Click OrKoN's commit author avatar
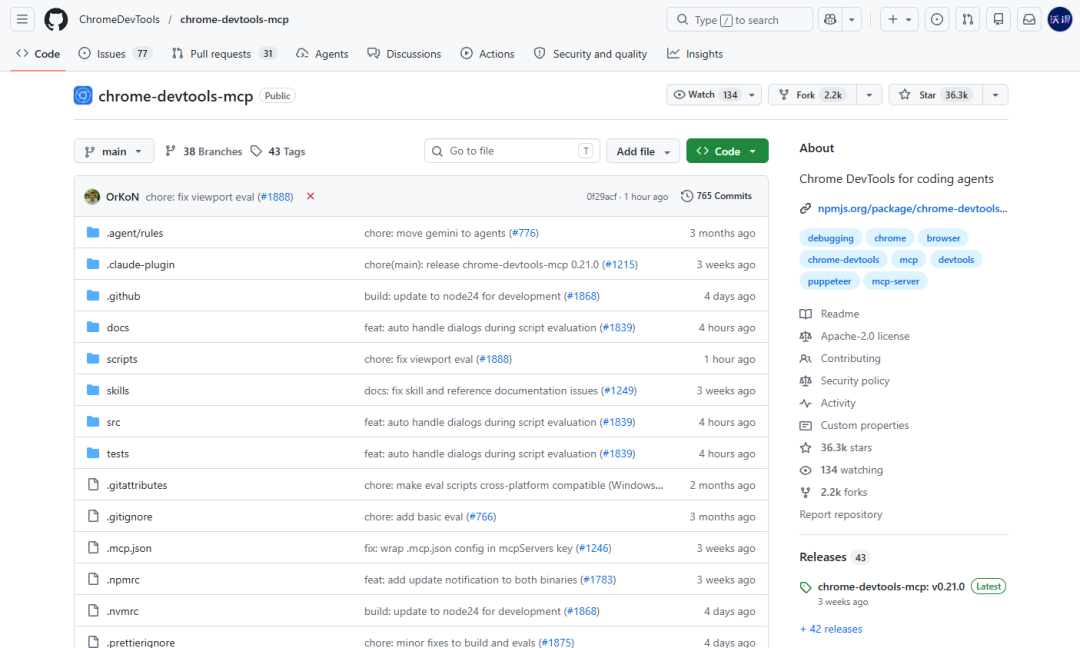This screenshot has height=648, width=1080. pos(92,196)
